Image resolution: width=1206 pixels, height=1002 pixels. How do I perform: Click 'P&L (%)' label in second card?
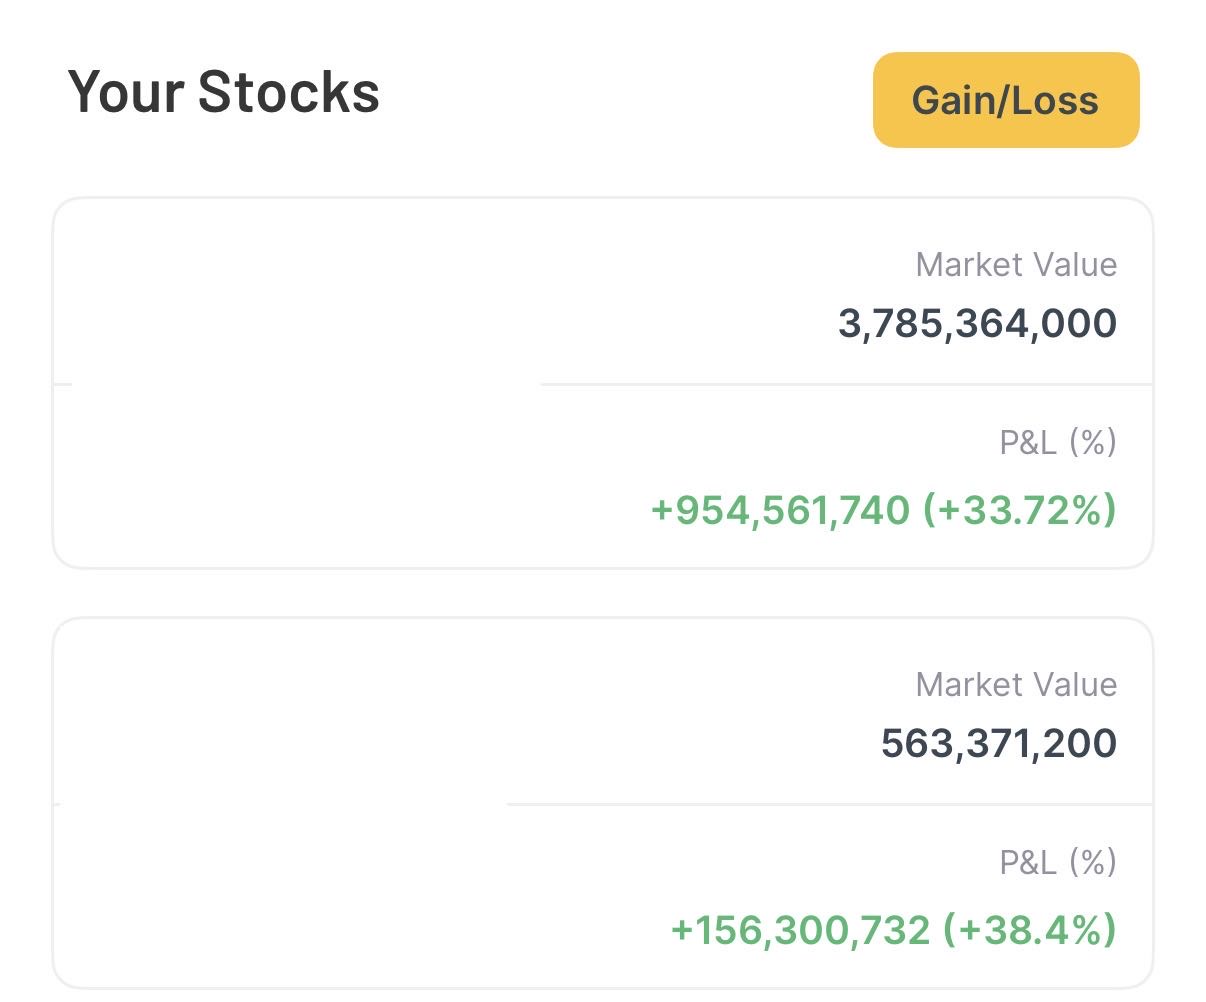[x=1058, y=862]
